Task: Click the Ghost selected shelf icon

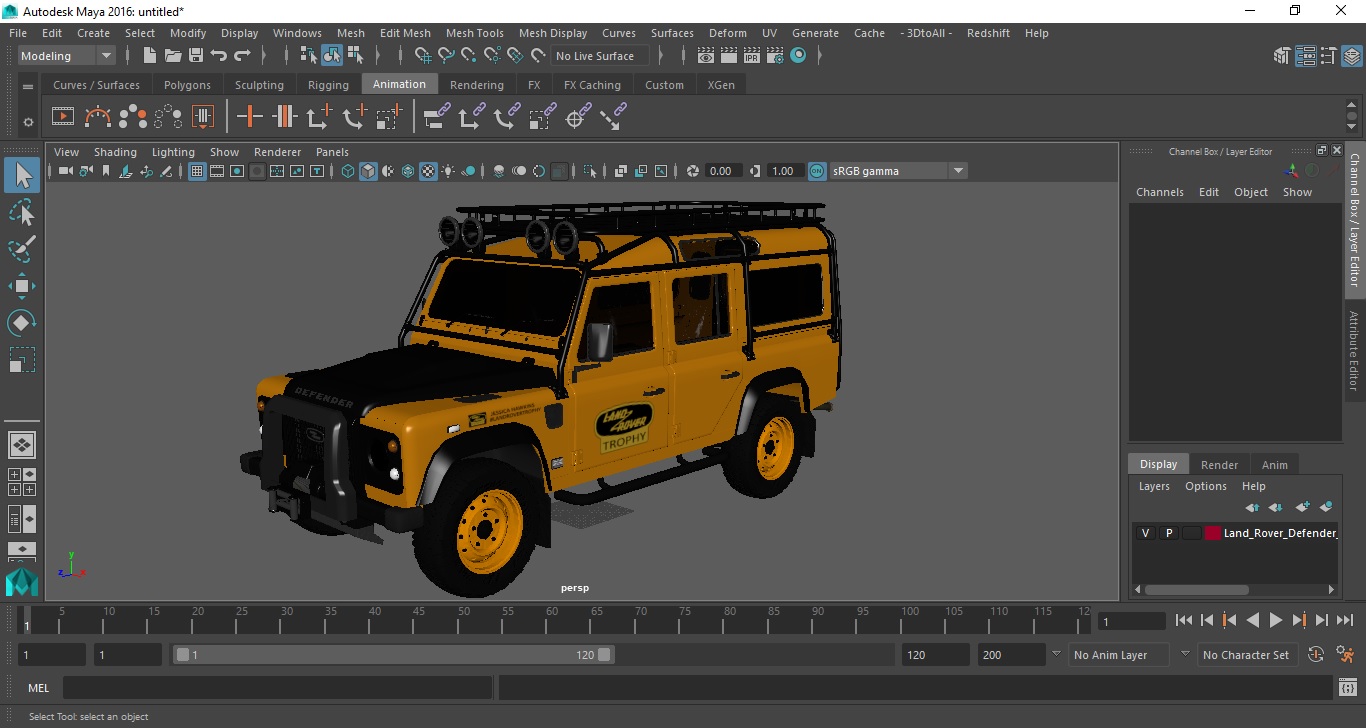Action: [x=133, y=117]
